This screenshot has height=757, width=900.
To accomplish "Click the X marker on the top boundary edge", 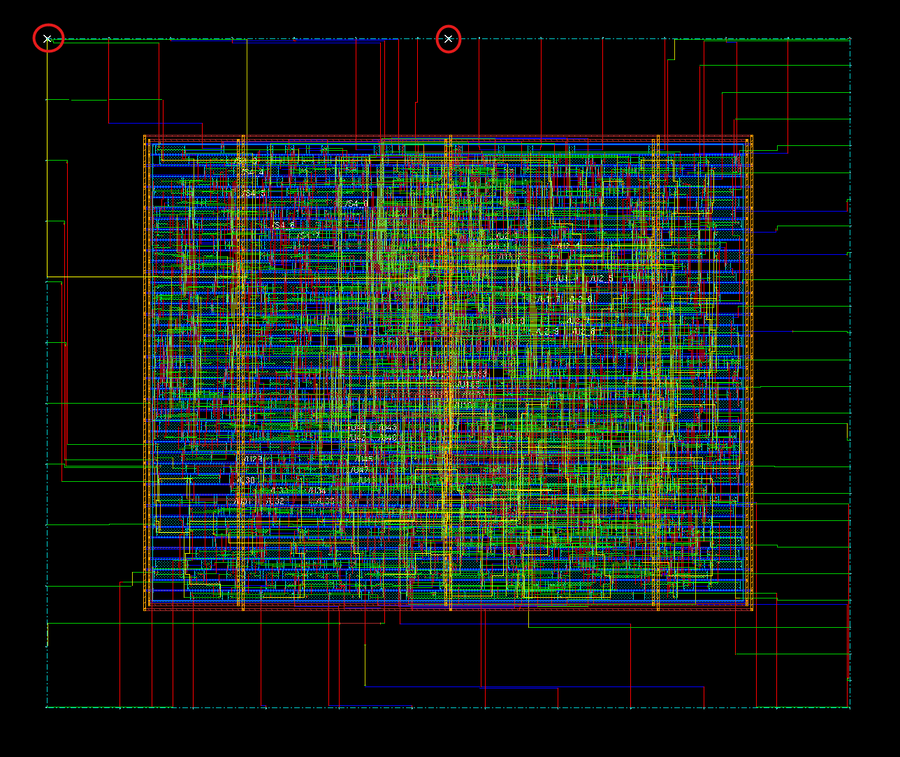I will click(448, 38).
